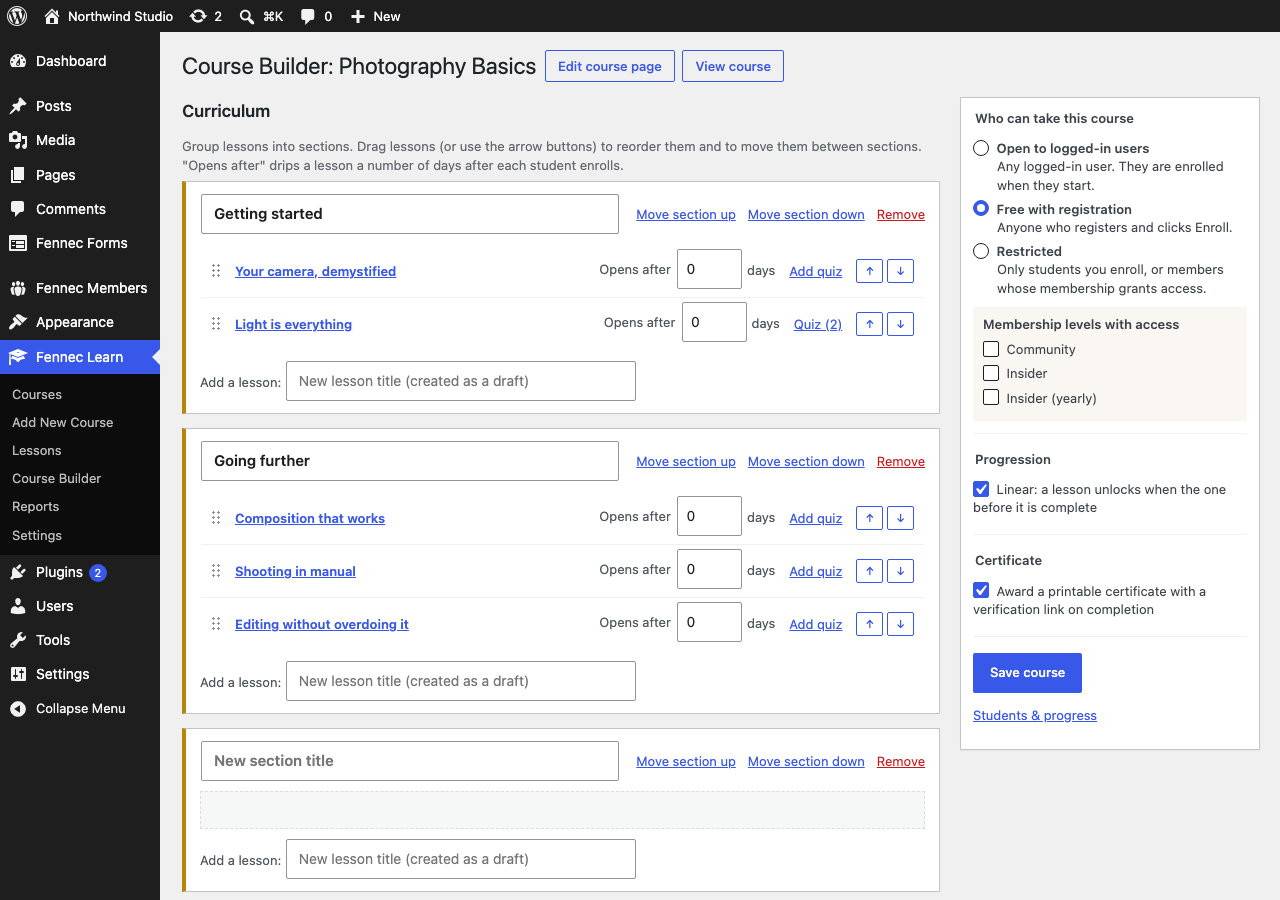
Task: Click the 'Going further' section title field
Action: tap(410, 461)
